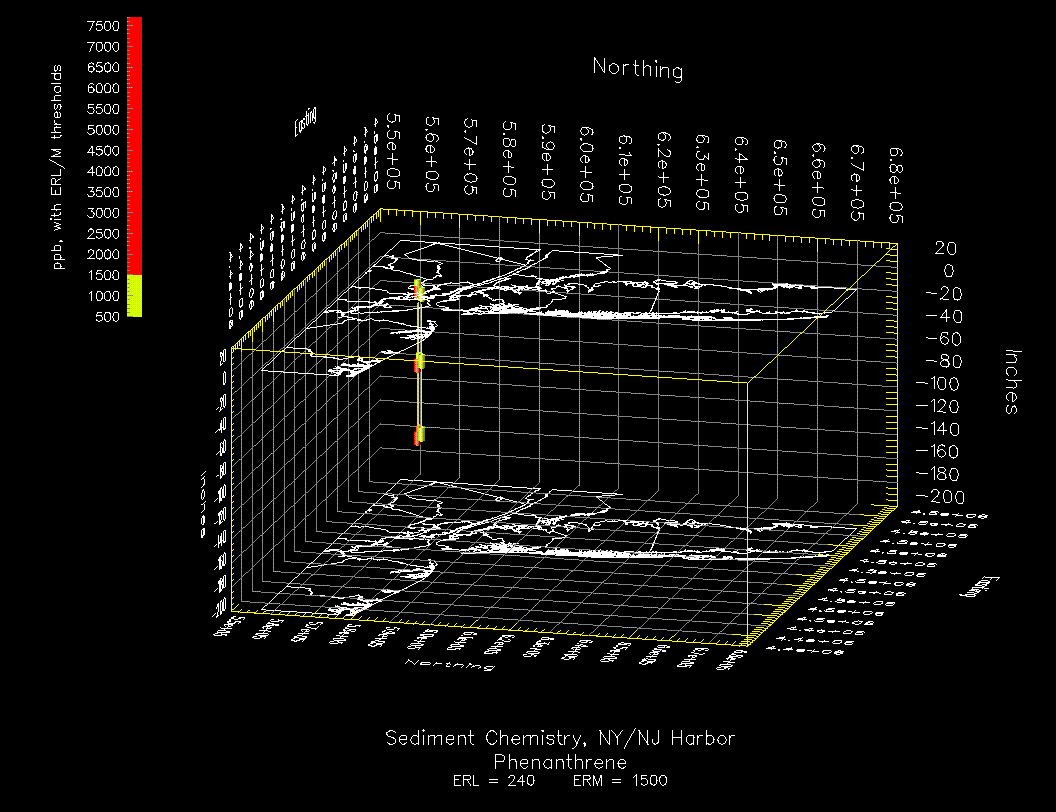1056x812 pixels.
Task: Click the 'Phenanthrene' subtitle text
Action: 560,762
